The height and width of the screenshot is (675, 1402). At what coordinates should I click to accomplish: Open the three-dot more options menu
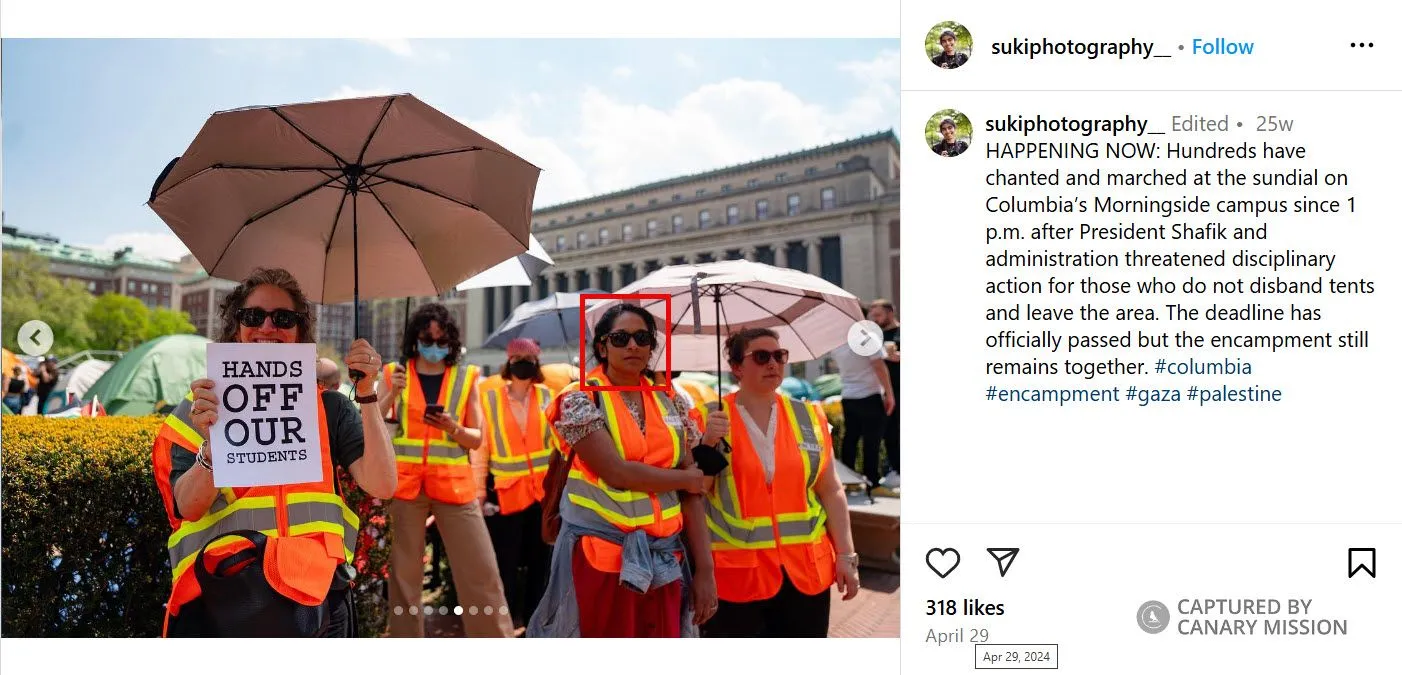pos(1361,46)
